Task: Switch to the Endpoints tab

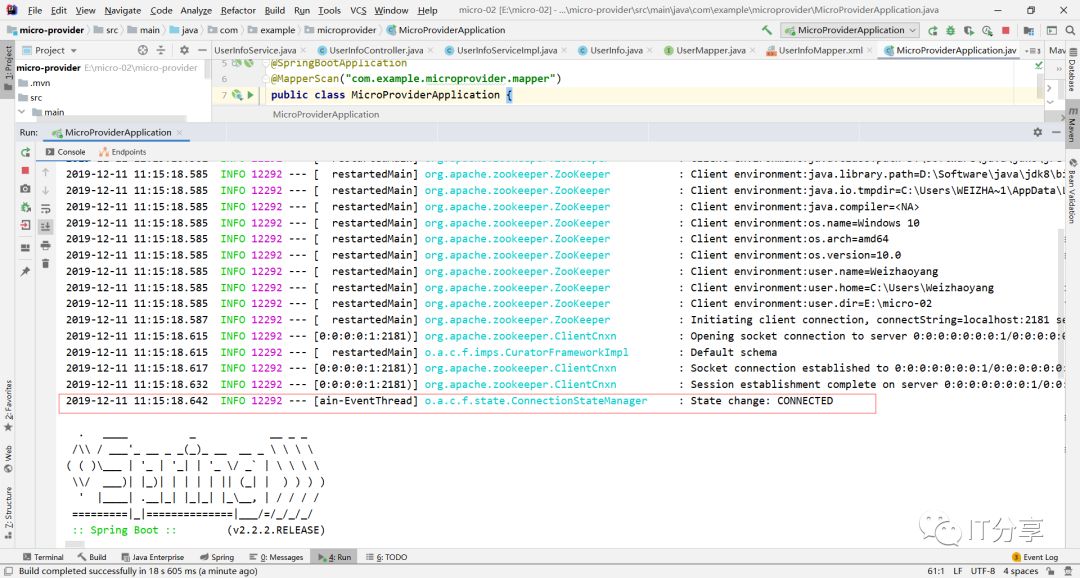Action: click(x=123, y=152)
